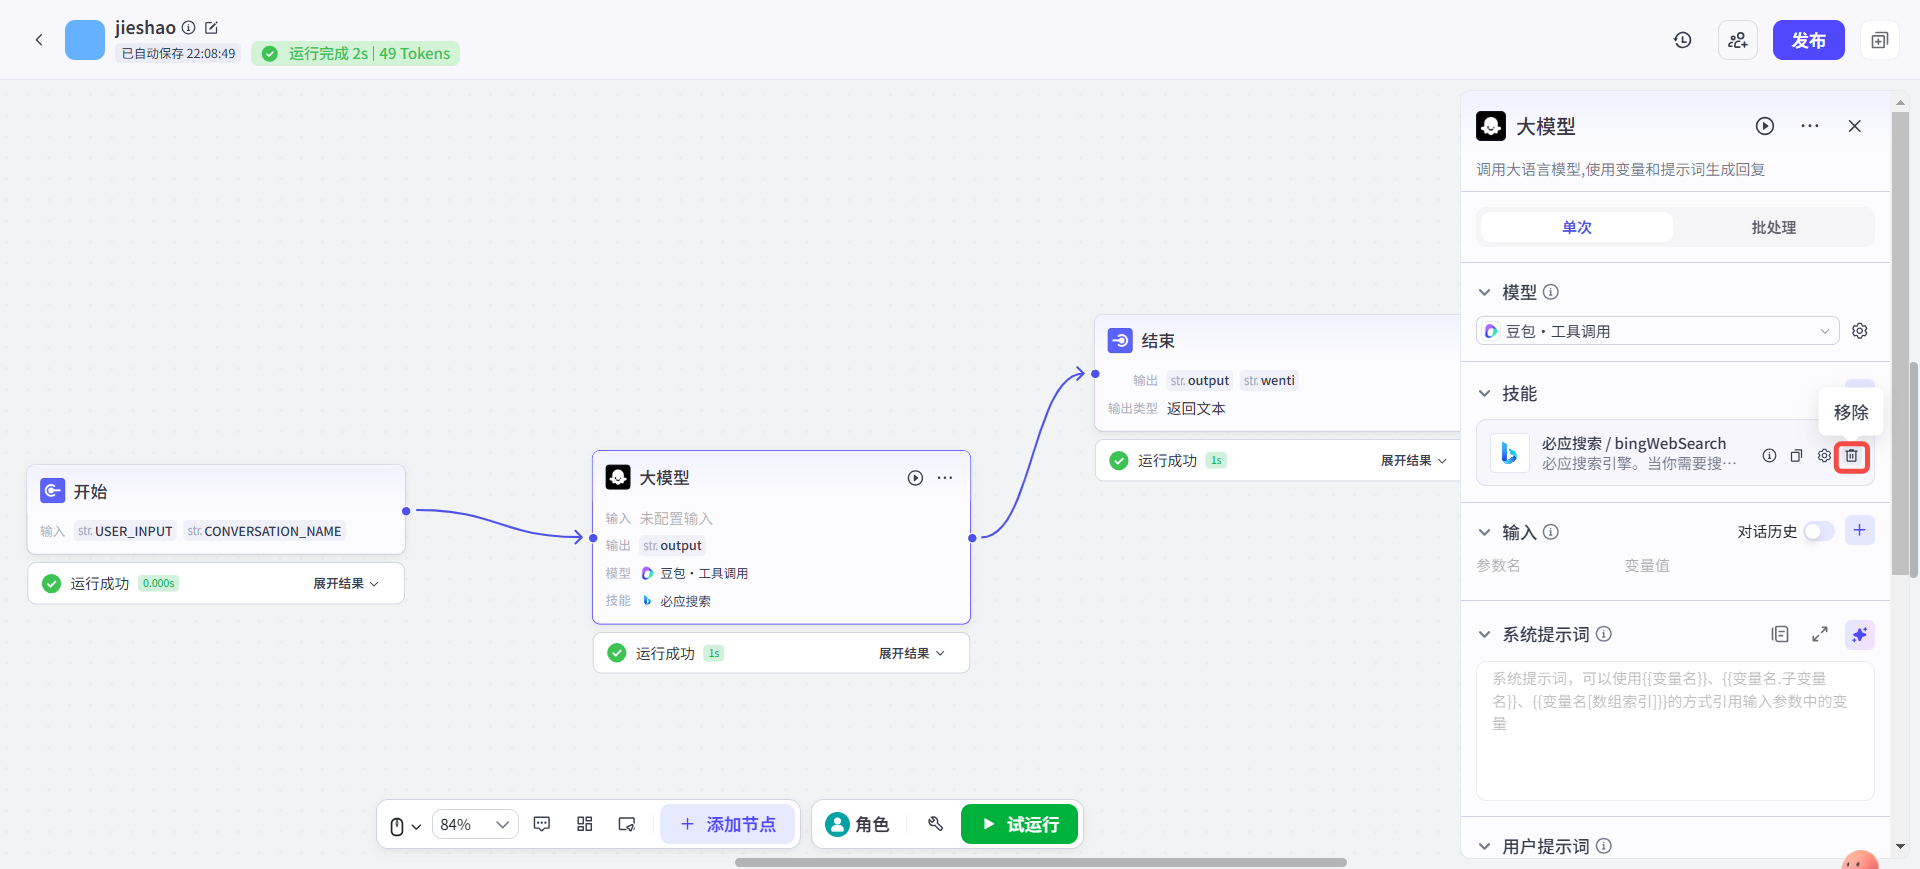Viewport: 1920px width, 869px height.
Task: Select the 单次 tab
Action: point(1577,227)
